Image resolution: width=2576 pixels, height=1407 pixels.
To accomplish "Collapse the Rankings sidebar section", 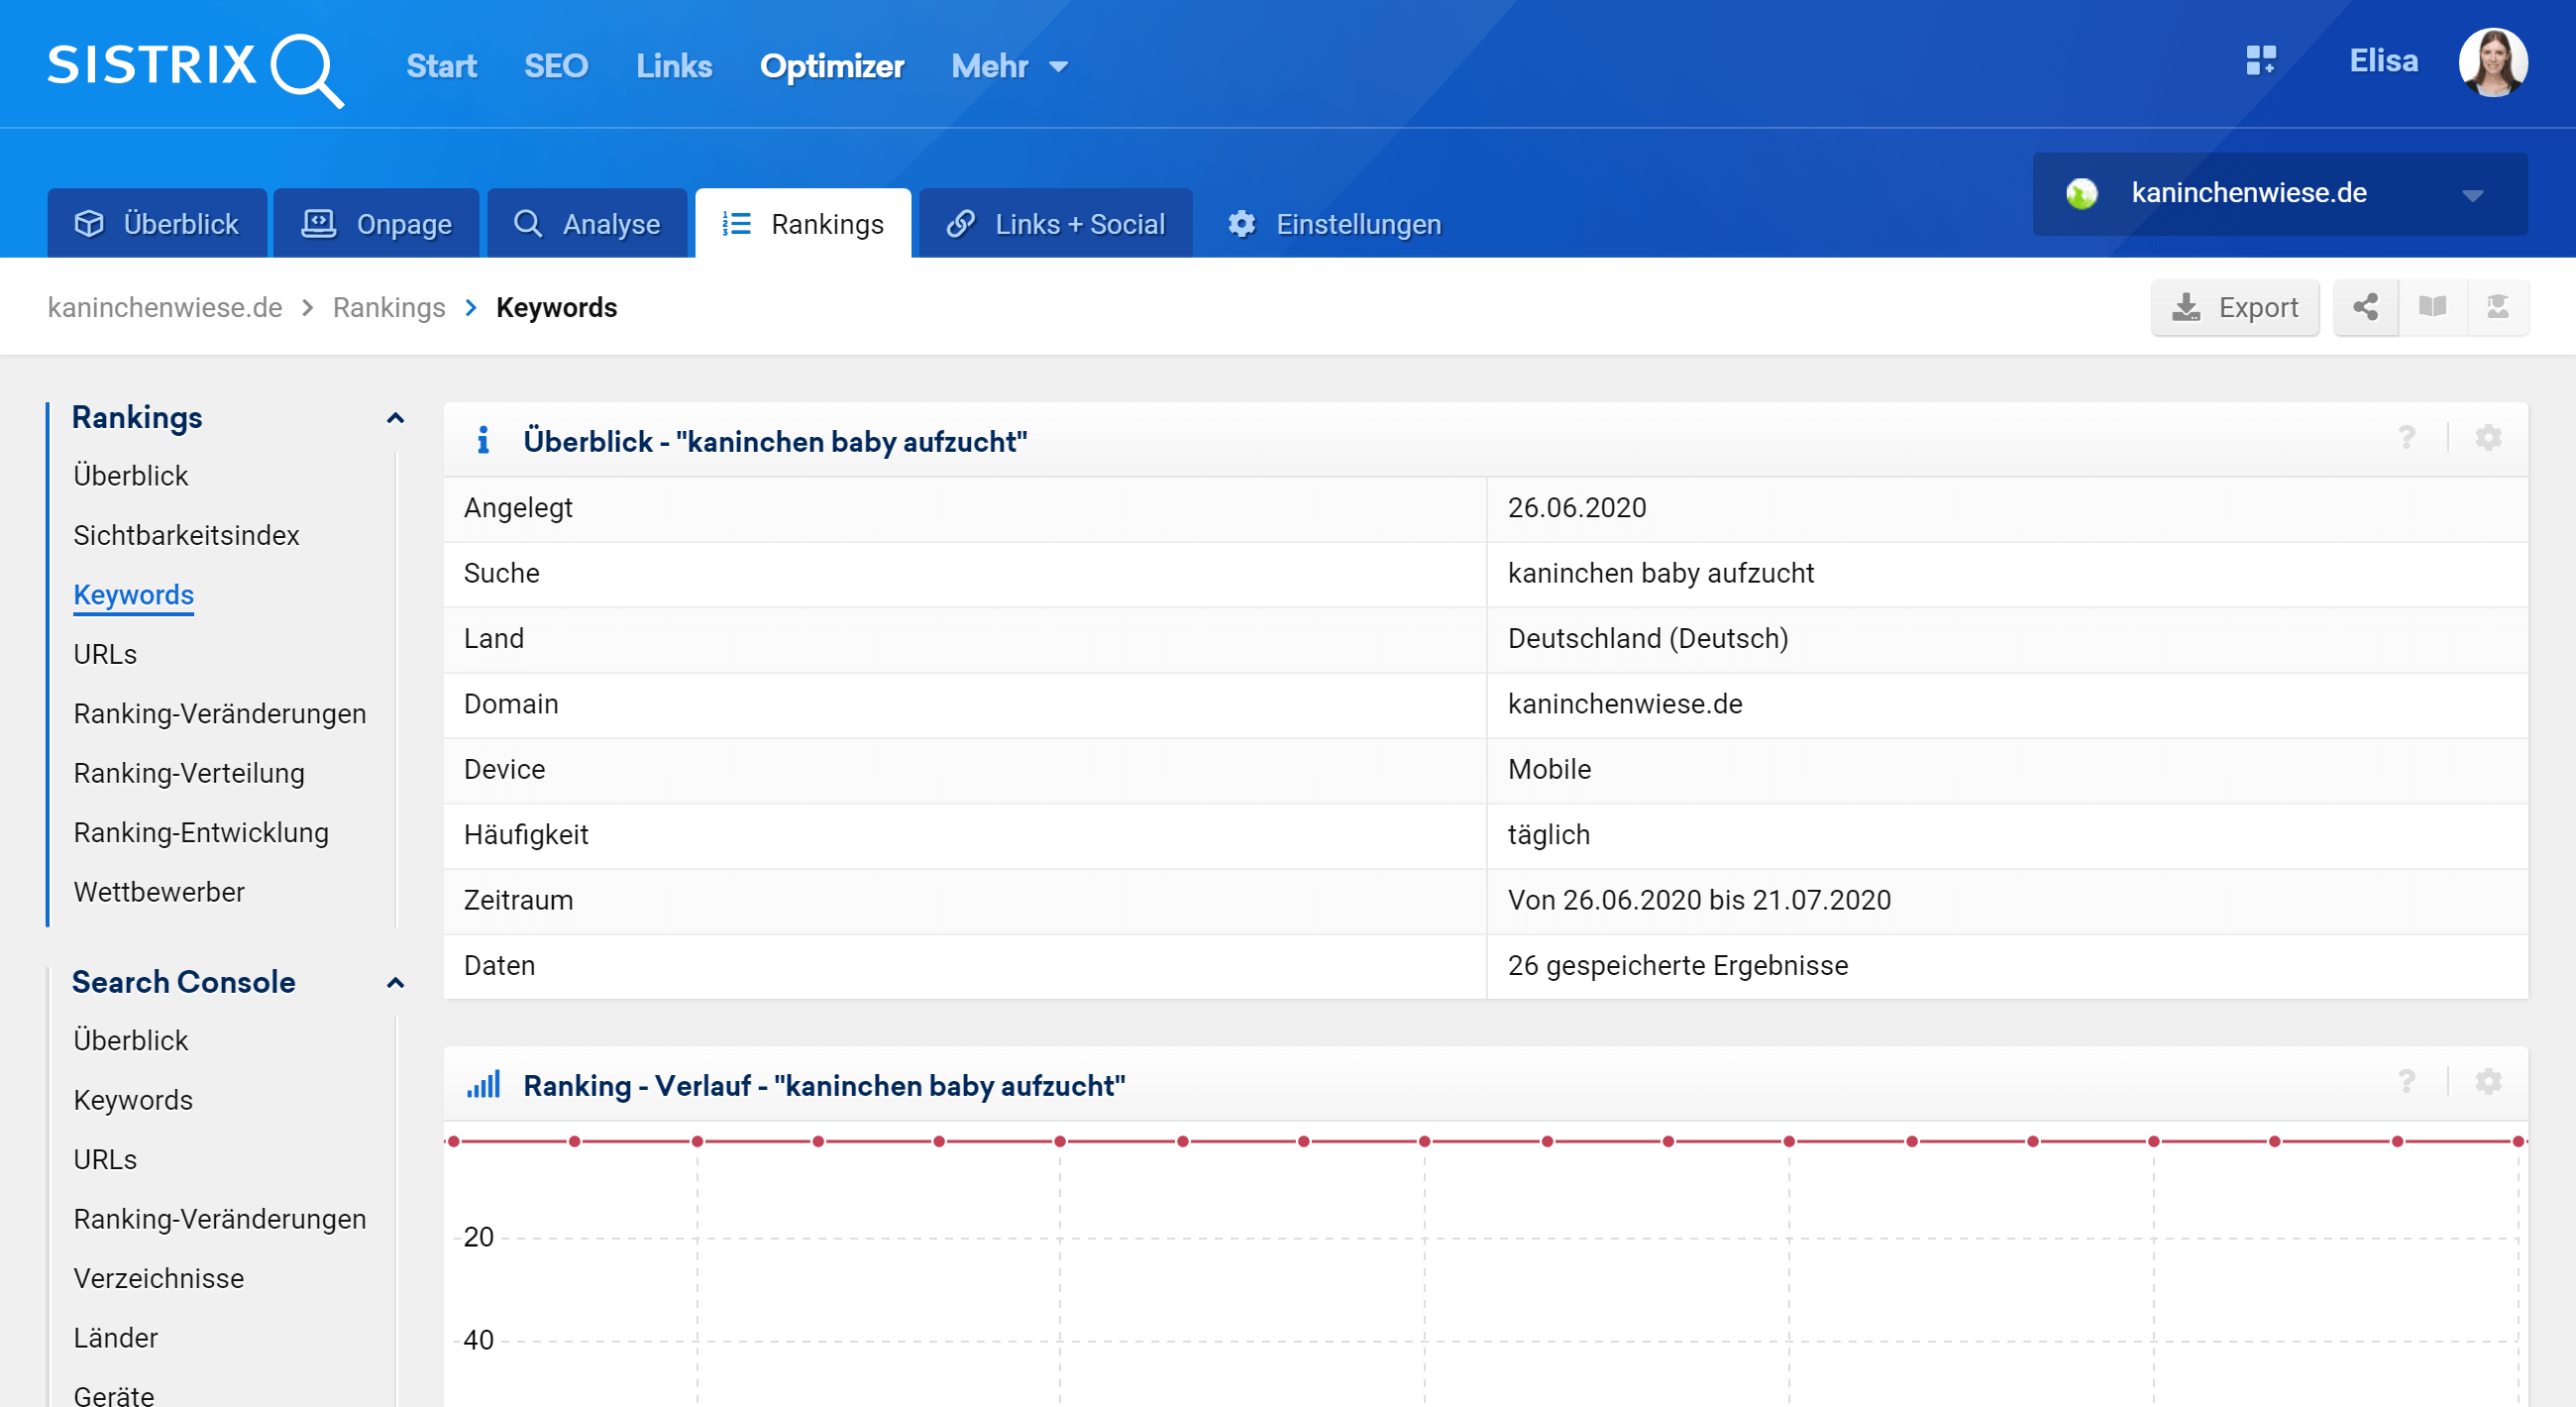I will (x=395, y=418).
